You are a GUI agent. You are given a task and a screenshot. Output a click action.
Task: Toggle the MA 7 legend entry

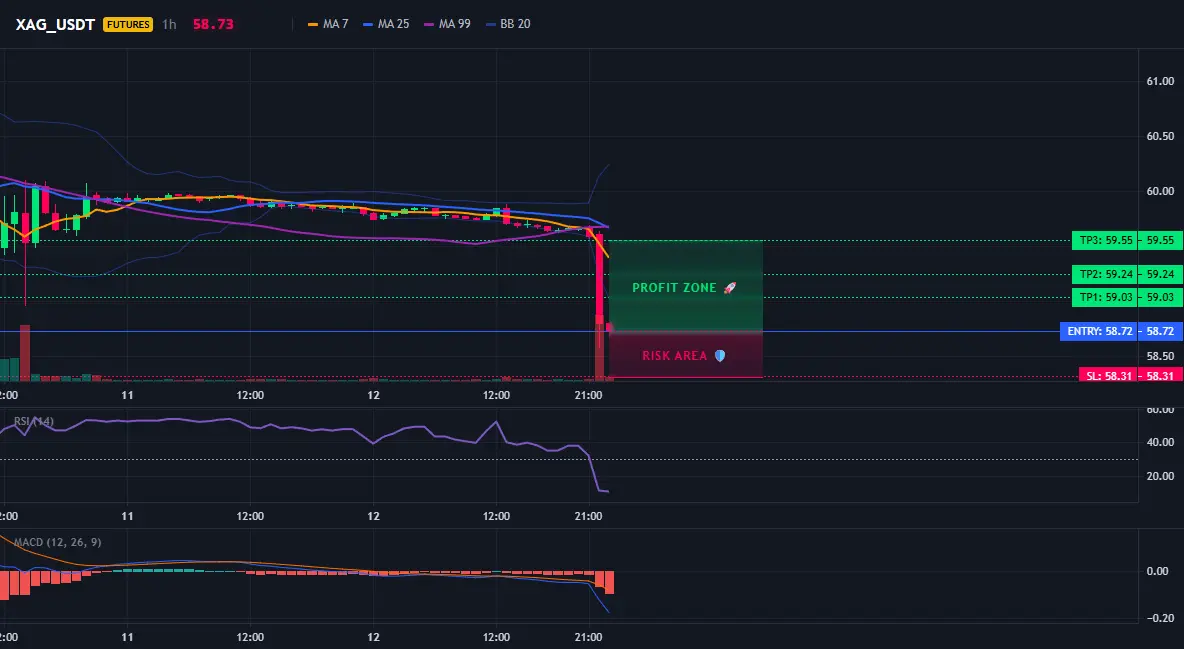(x=328, y=24)
